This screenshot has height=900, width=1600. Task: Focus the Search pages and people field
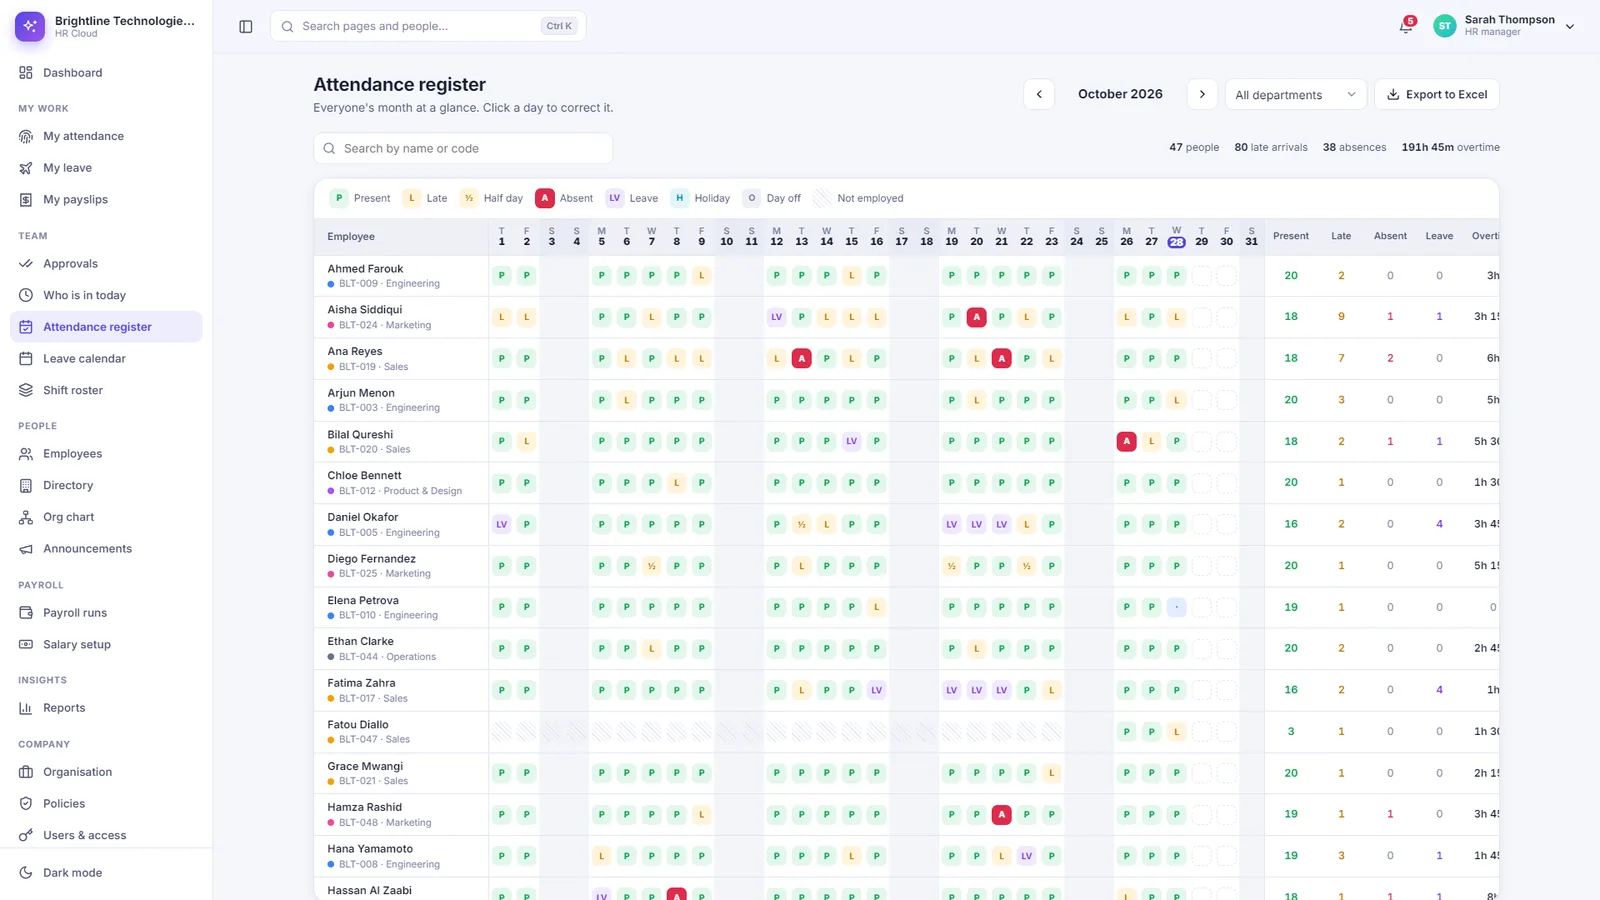click(428, 26)
